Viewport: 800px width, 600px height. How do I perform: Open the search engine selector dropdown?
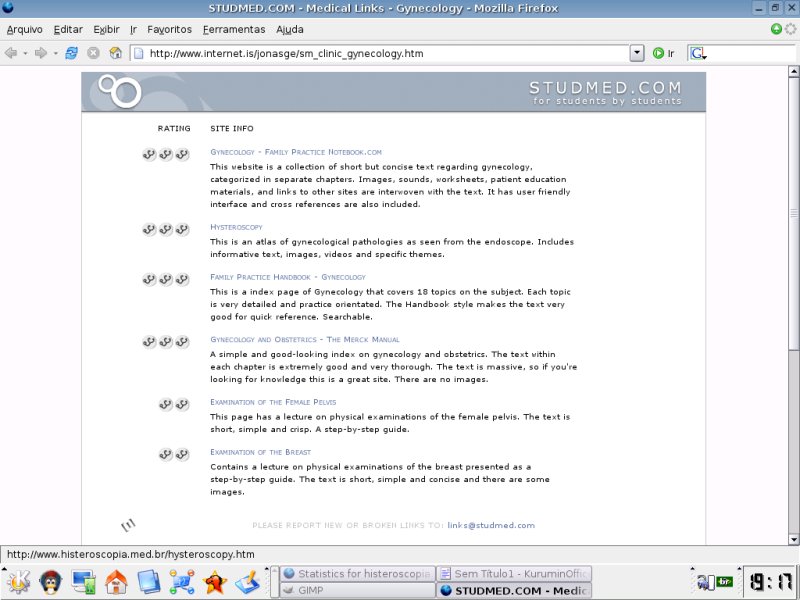click(697, 53)
